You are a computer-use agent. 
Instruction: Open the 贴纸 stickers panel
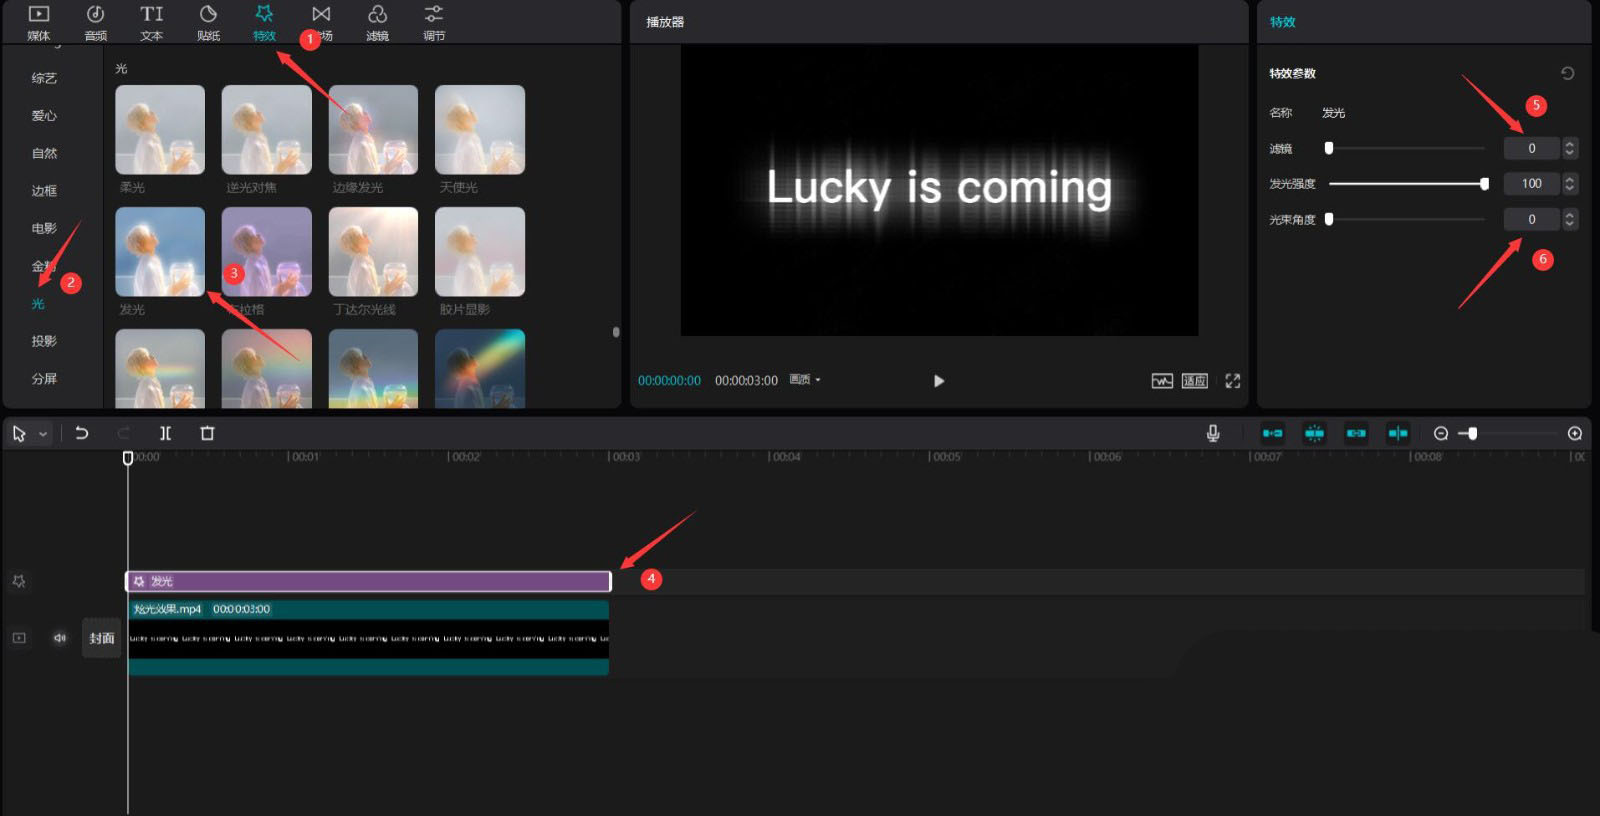coord(208,23)
